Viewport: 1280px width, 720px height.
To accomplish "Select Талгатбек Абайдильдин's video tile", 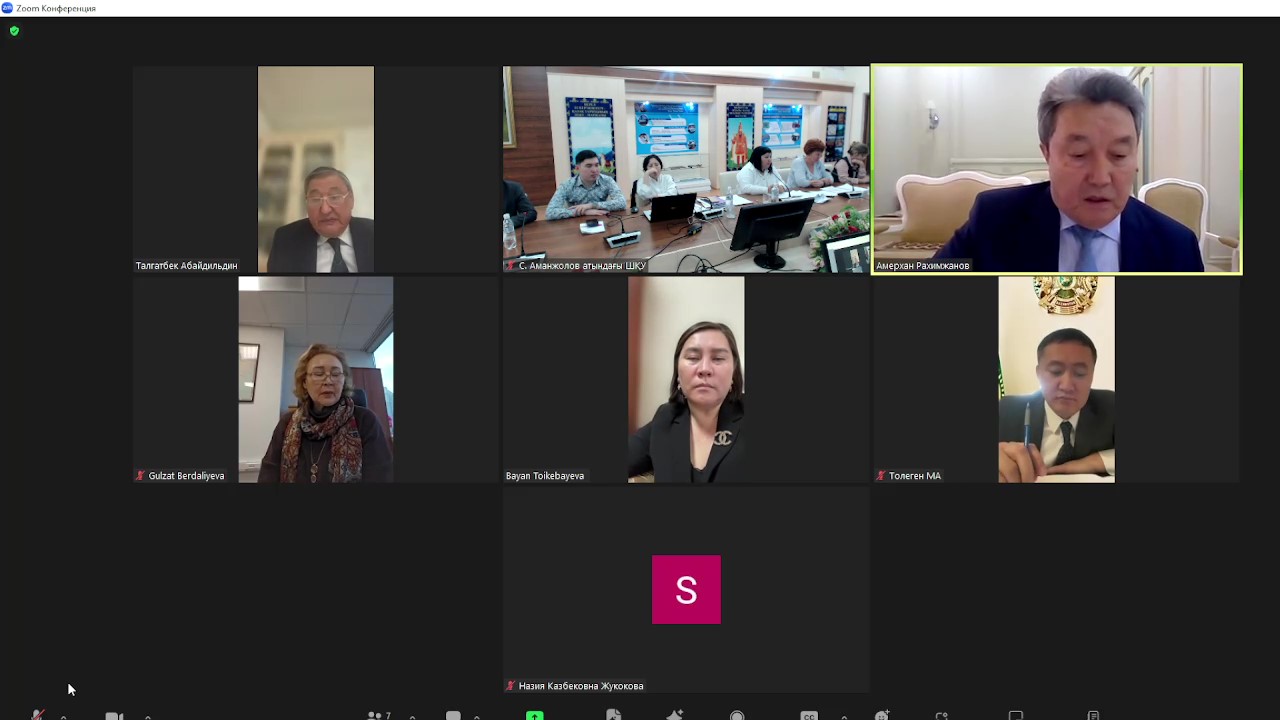I will (316, 168).
